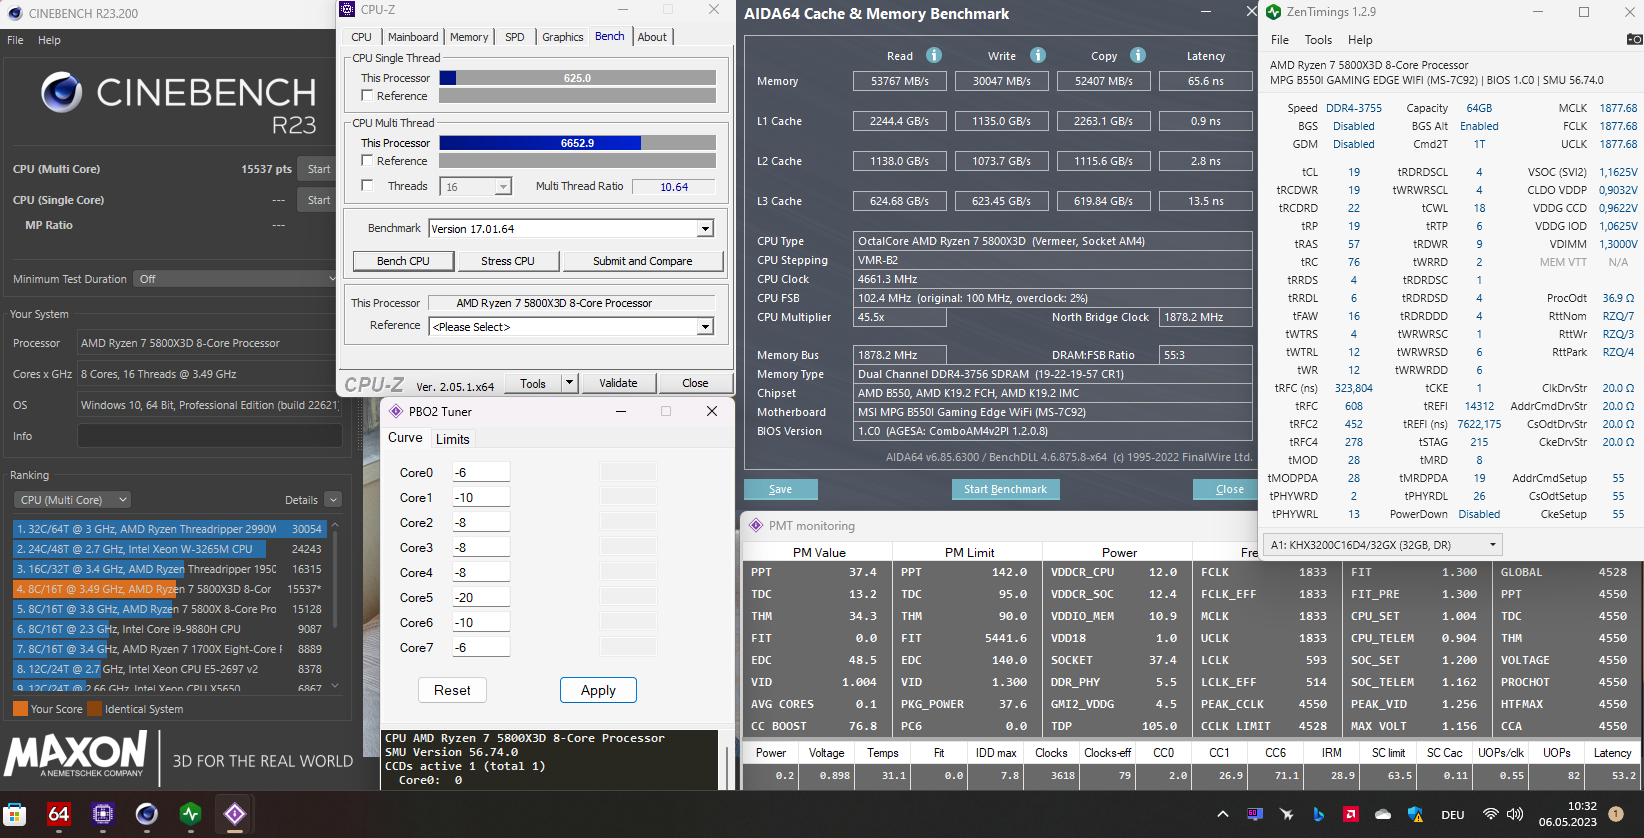
Task: Click Start Benchmark in AIDA64
Action: [x=1005, y=489]
